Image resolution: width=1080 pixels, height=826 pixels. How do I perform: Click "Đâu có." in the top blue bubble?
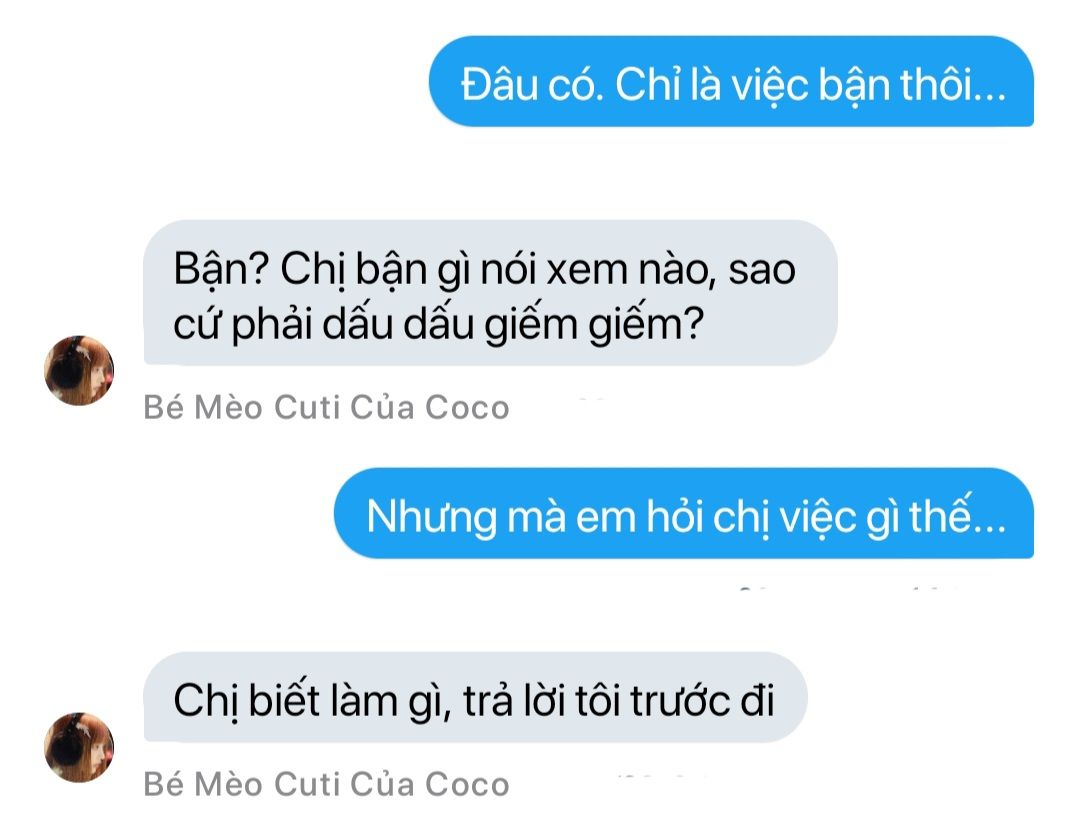[x=532, y=85]
